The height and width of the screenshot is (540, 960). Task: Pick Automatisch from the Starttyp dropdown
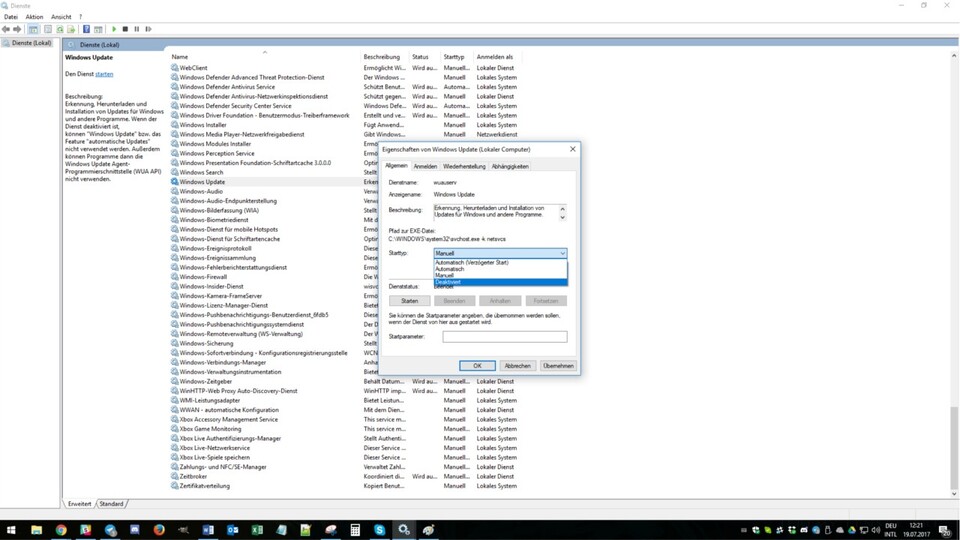coord(450,269)
